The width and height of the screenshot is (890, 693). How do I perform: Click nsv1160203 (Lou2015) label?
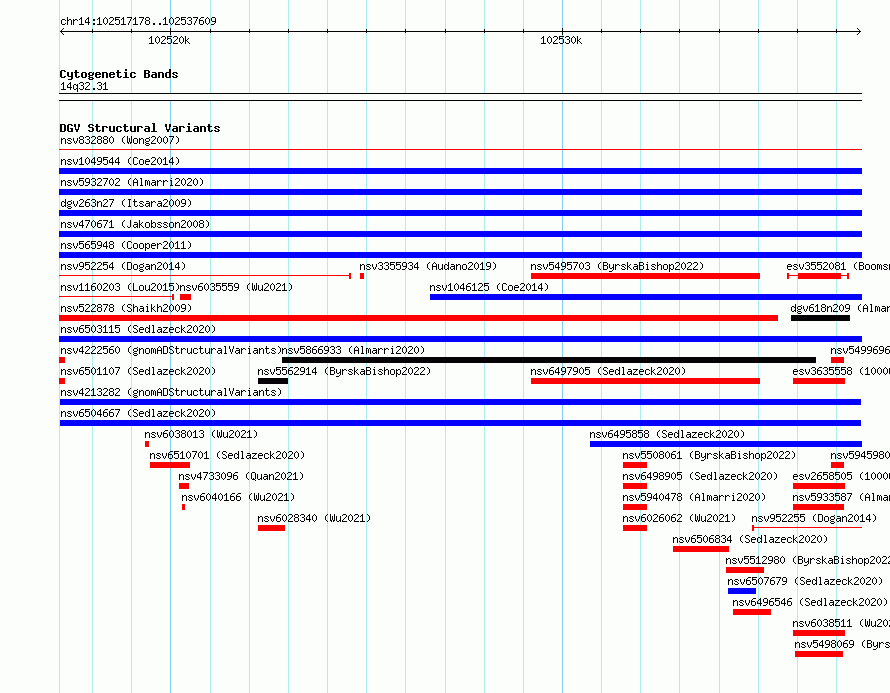pos(120,287)
